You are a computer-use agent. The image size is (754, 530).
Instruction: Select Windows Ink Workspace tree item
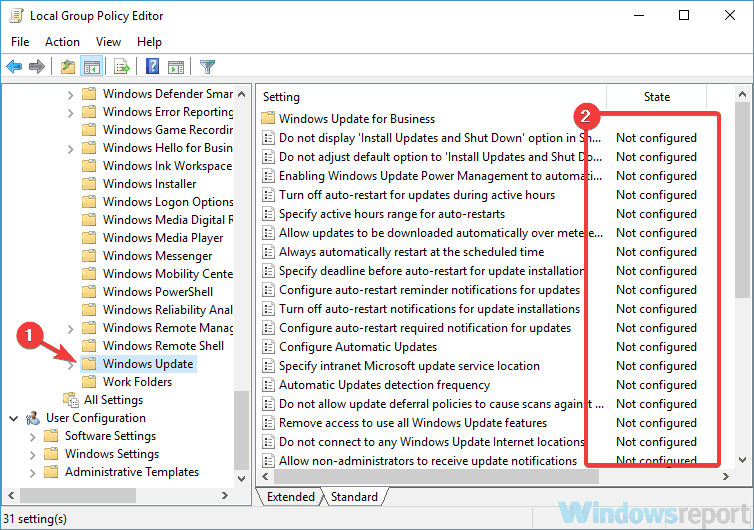coord(167,165)
